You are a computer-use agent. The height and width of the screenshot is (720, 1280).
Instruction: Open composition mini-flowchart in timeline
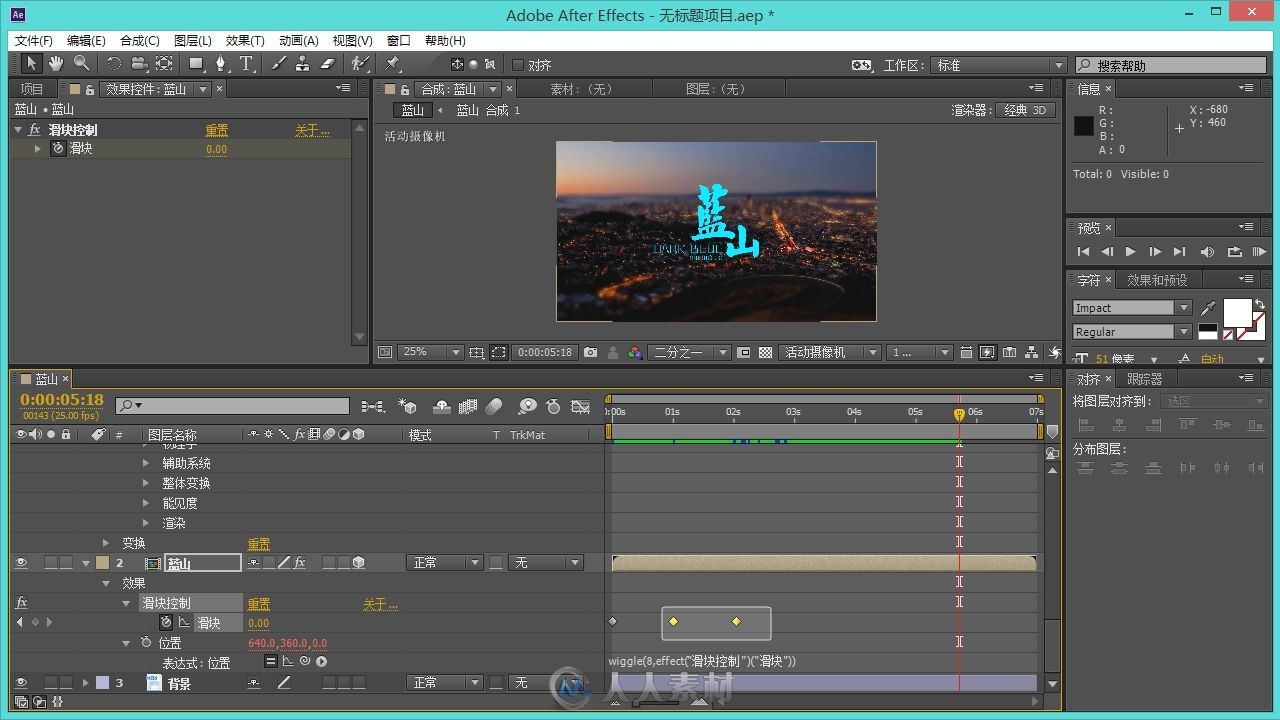coord(373,406)
